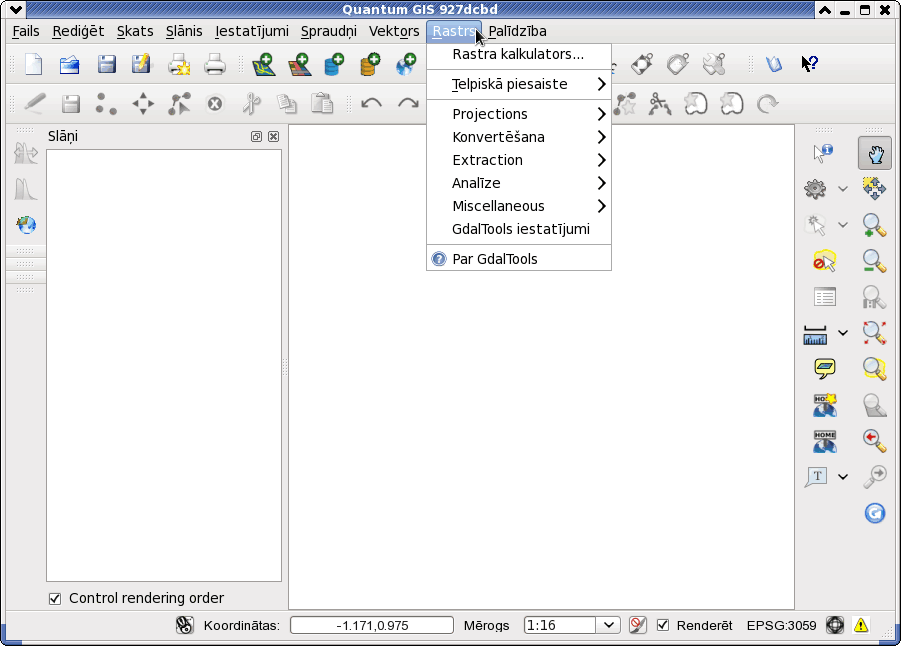
Task: Click Zoom Full extent icon
Action: click(875, 333)
